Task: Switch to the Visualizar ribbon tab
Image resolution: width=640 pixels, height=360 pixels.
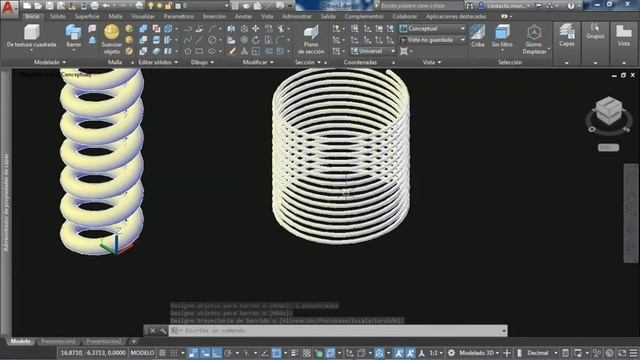Action: pyautogui.click(x=143, y=16)
